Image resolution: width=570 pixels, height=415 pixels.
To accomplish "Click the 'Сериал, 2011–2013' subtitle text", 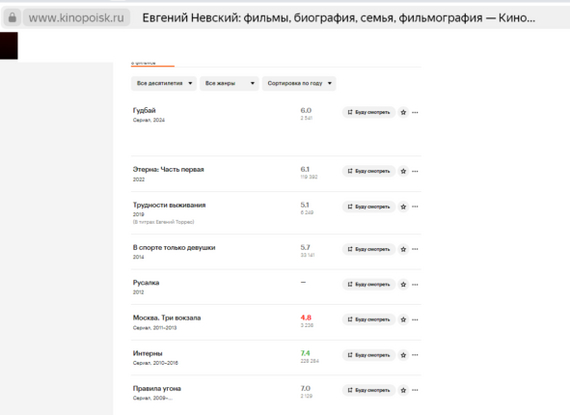I will pyautogui.click(x=154, y=327).
